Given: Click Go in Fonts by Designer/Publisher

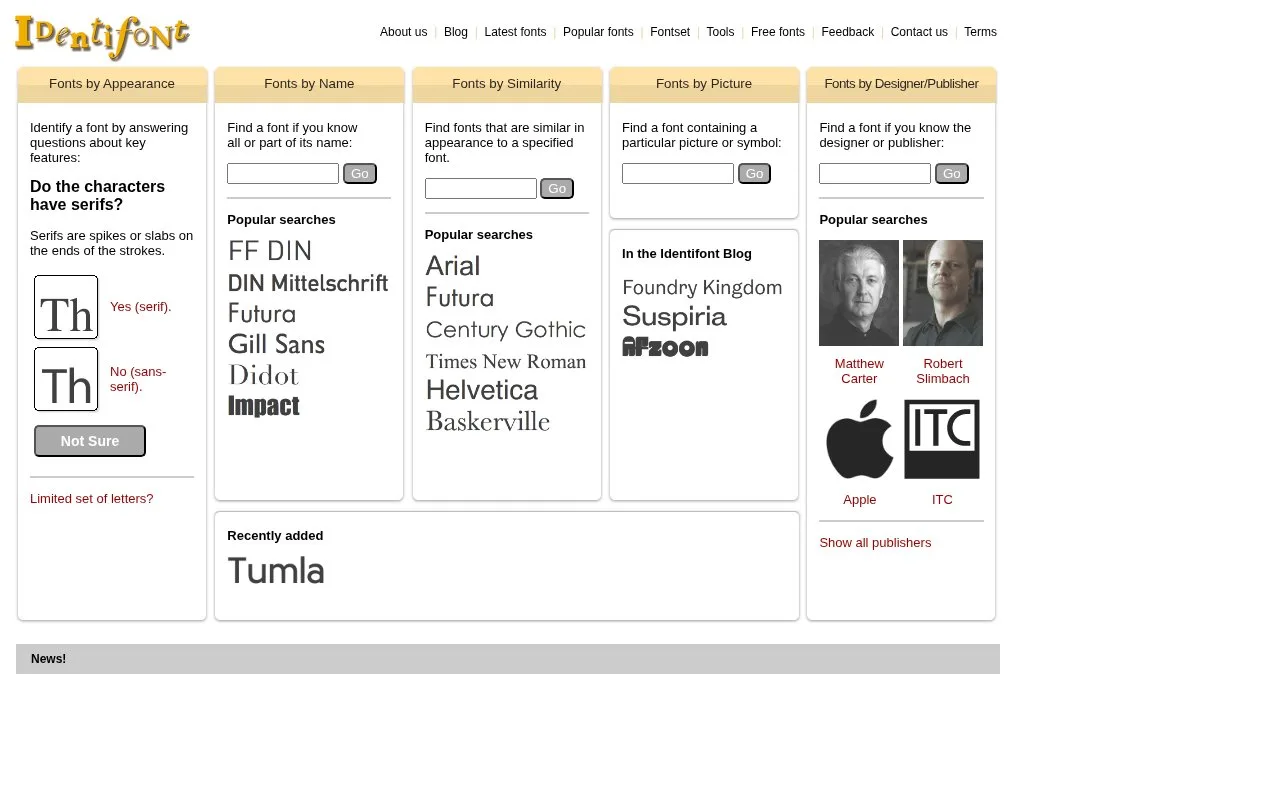Looking at the screenshot, I should pyautogui.click(x=952, y=174).
